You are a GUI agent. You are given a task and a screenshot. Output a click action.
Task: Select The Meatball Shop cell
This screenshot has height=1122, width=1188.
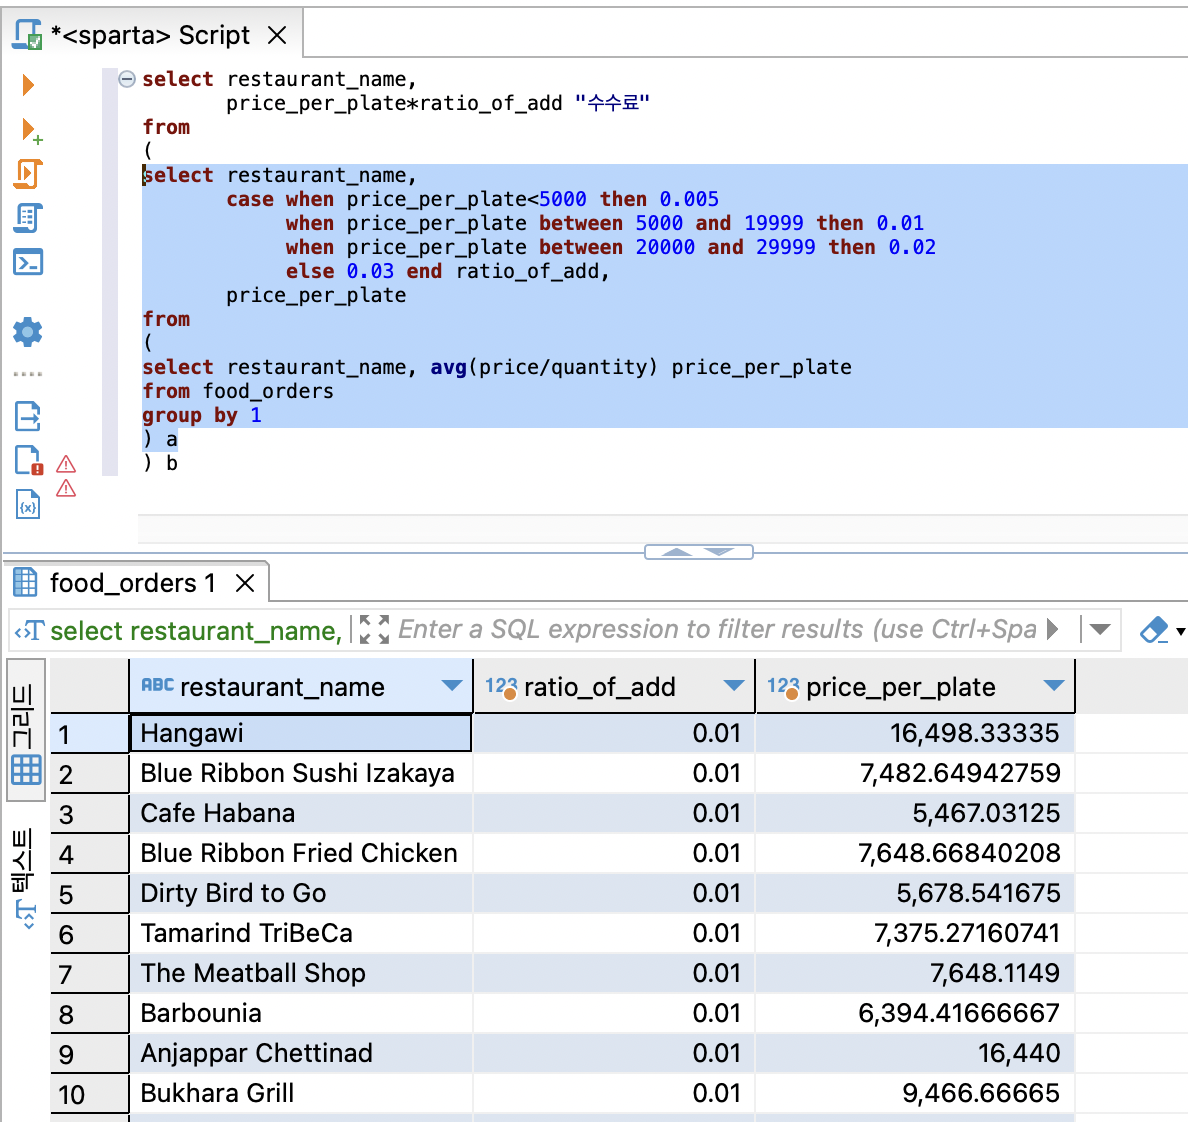[301, 974]
